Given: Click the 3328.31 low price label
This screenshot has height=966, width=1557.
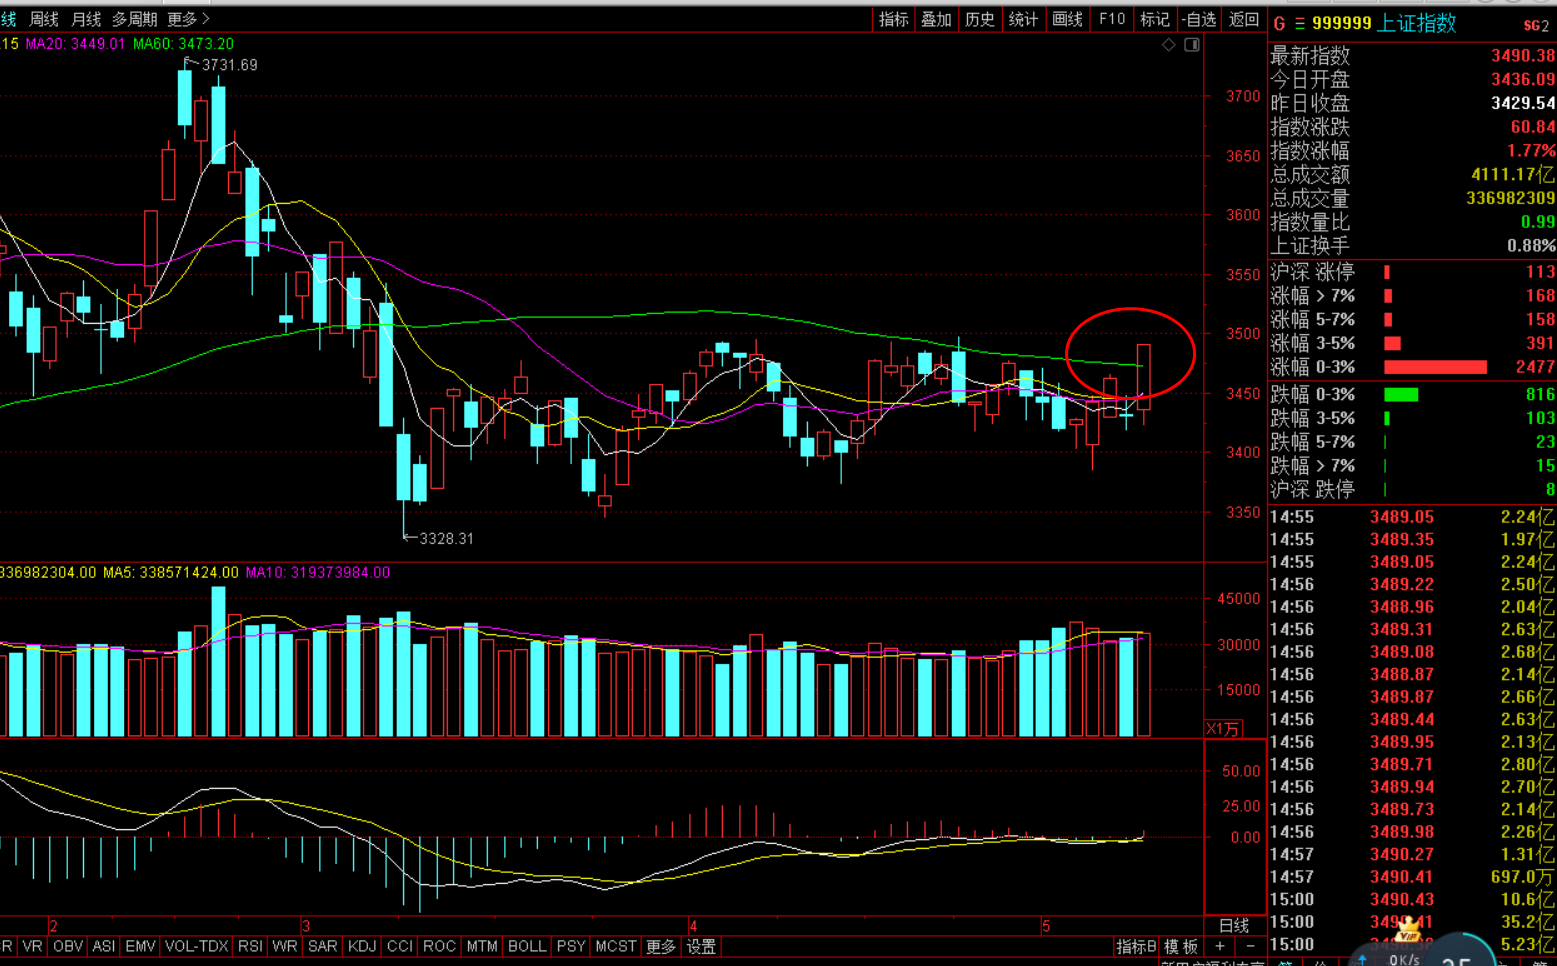Looking at the screenshot, I should pyautogui.click(x=446, y=539).
